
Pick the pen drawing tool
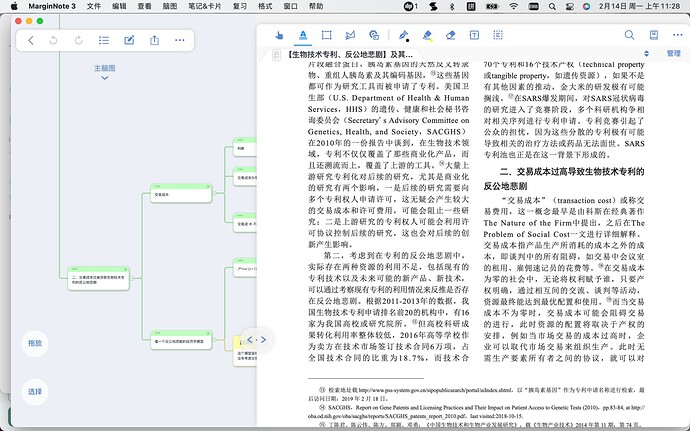(x=404, y=35)
